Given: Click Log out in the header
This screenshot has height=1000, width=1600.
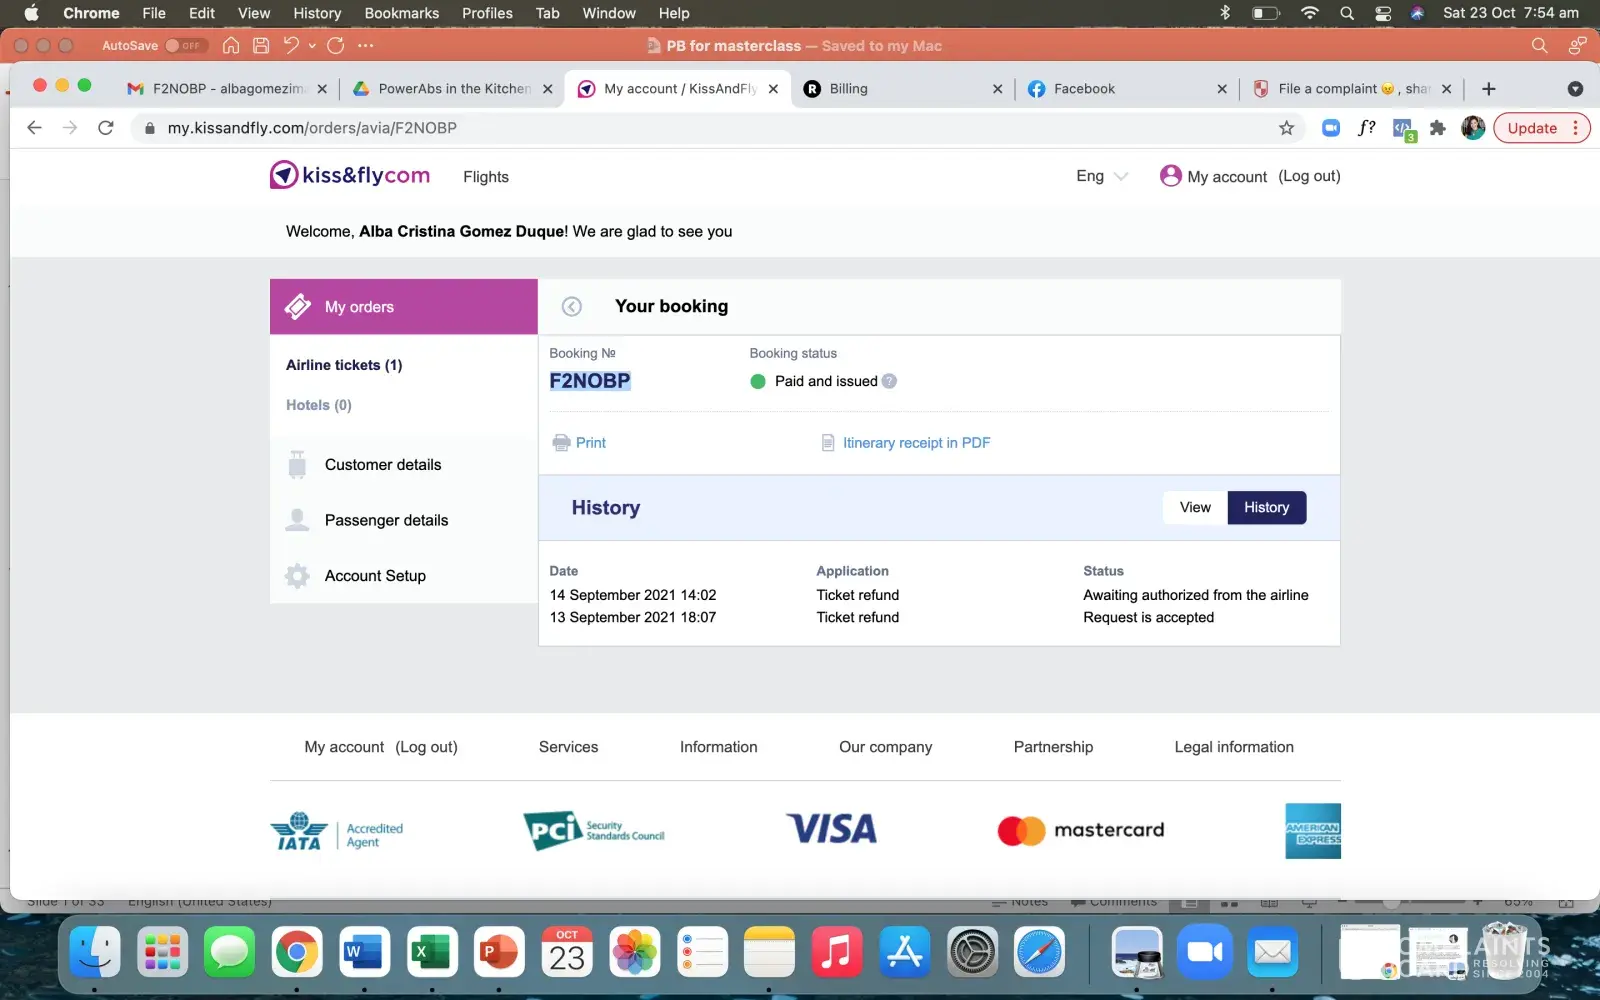Looking at the screenshot, I should point(1309,176).
